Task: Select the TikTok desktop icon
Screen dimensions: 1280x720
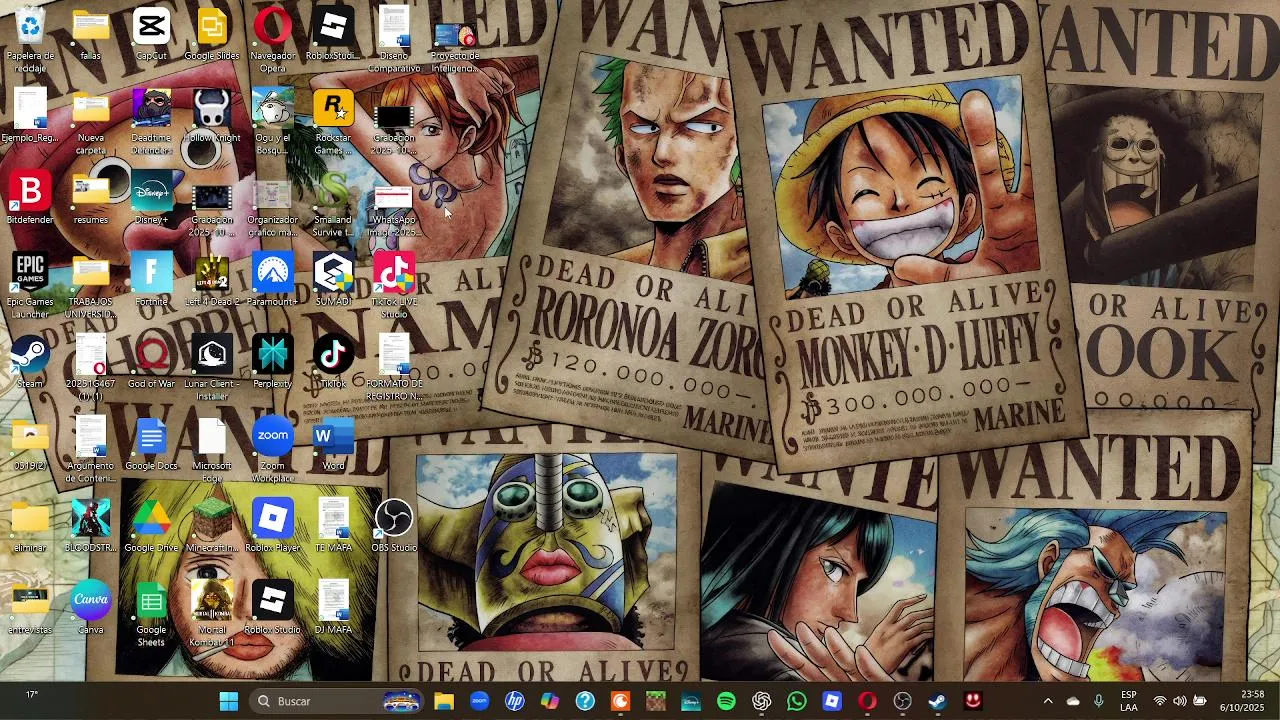Action: [333, 363]
